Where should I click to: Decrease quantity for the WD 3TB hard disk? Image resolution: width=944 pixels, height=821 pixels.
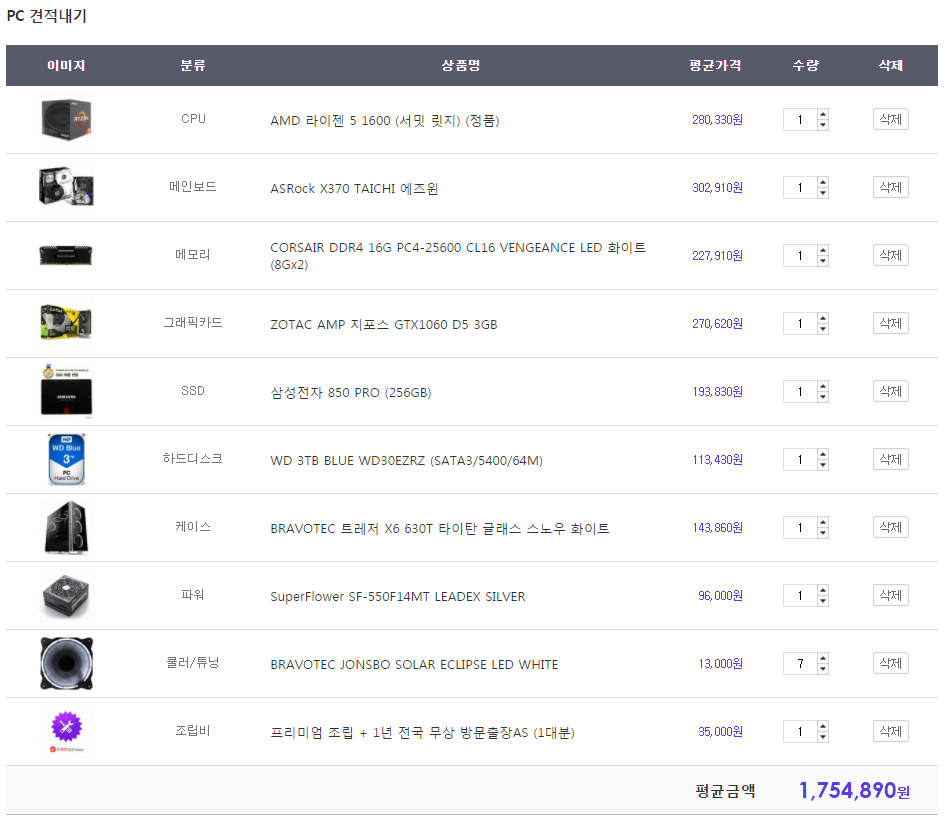(822, 465)
